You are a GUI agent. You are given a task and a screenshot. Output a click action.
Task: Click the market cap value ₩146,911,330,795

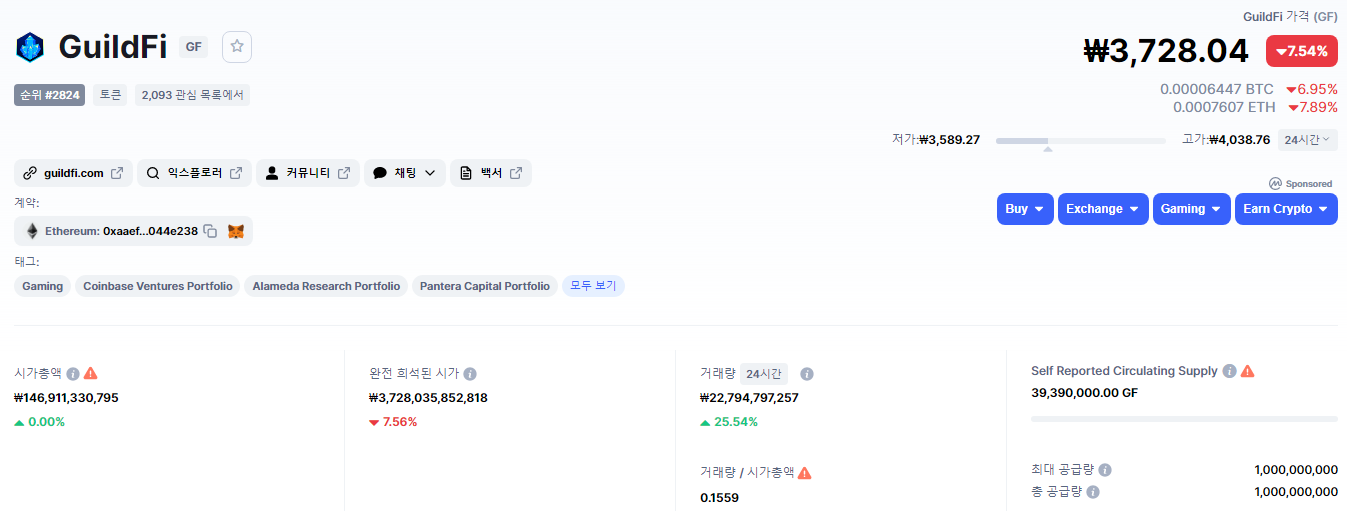66,397
